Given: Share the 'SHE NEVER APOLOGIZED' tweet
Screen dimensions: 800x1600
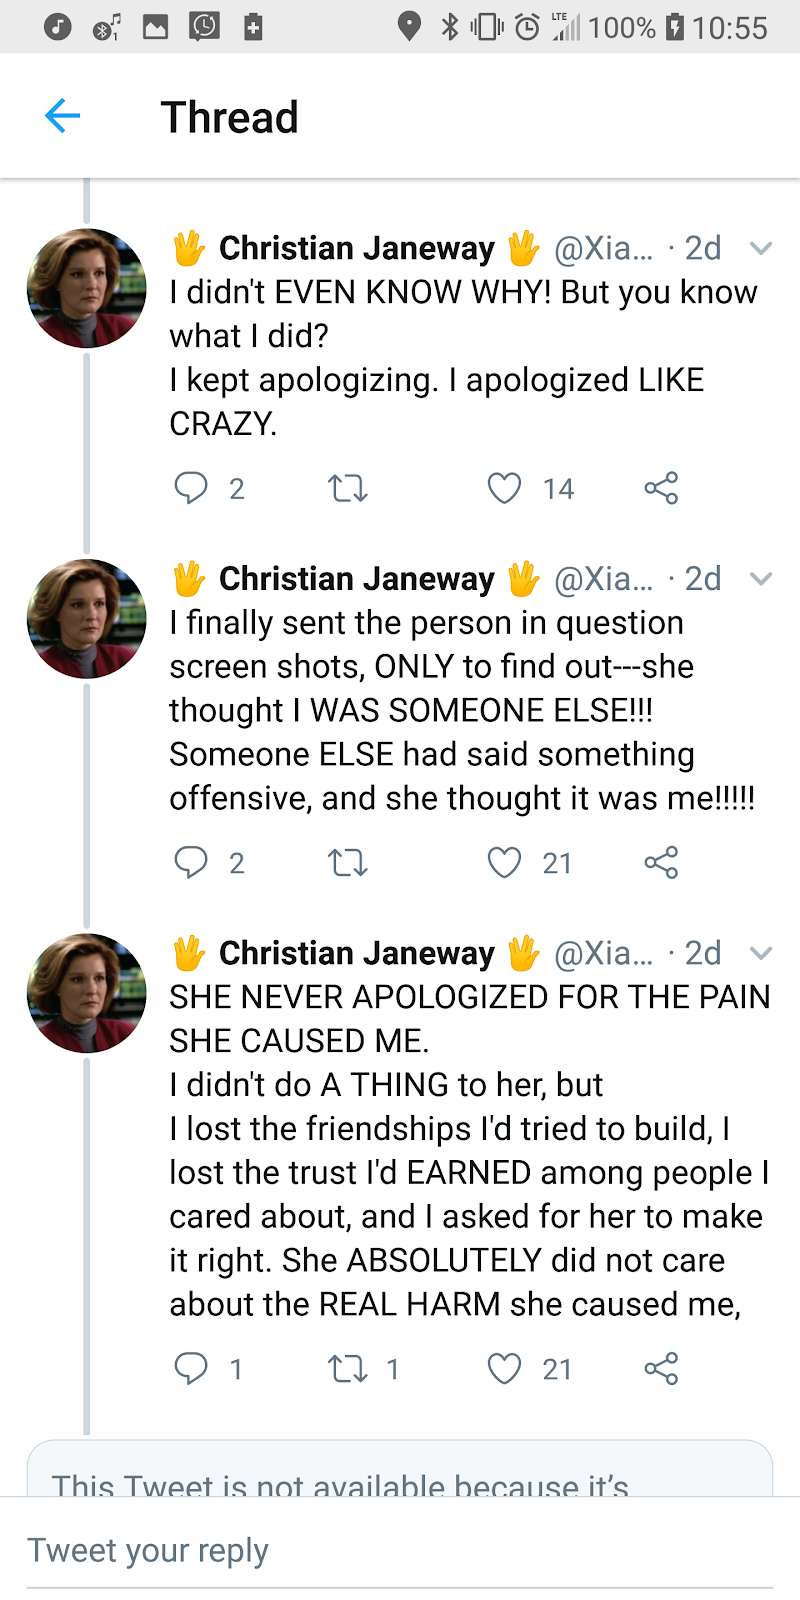Looking at the screenshot, I should pos(661,1368).
